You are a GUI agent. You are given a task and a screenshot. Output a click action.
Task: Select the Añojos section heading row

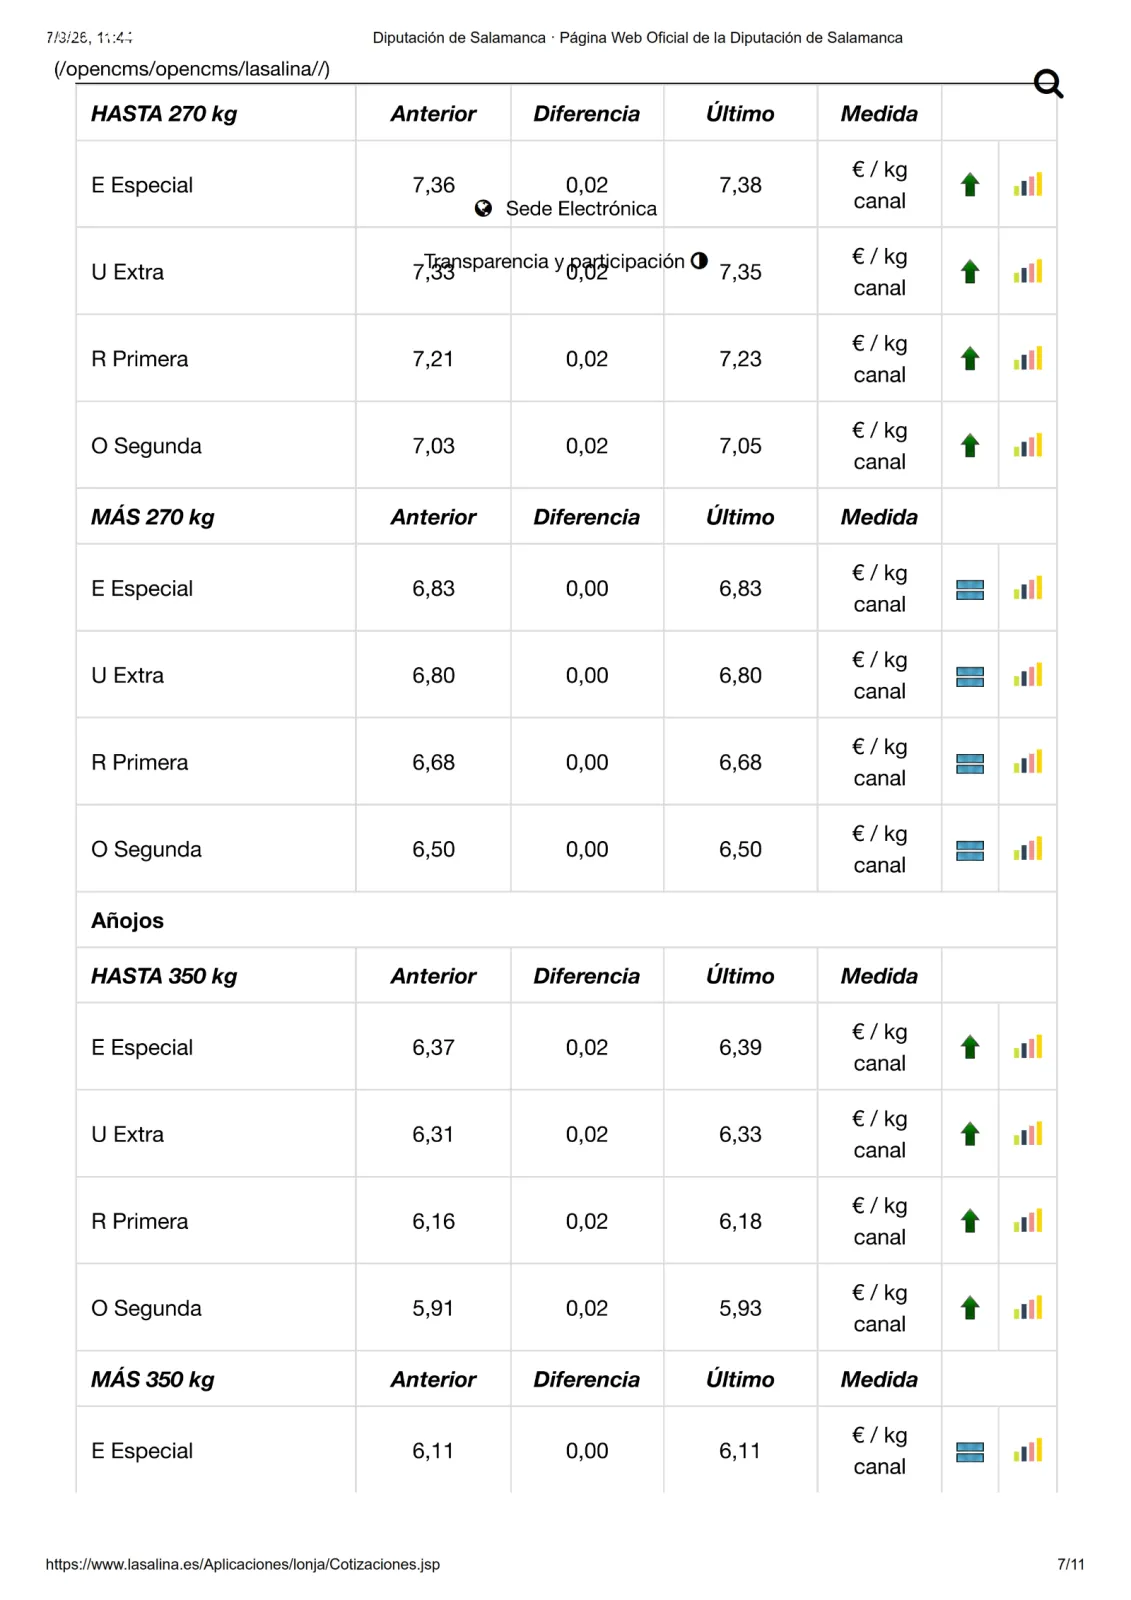[566, 920]
